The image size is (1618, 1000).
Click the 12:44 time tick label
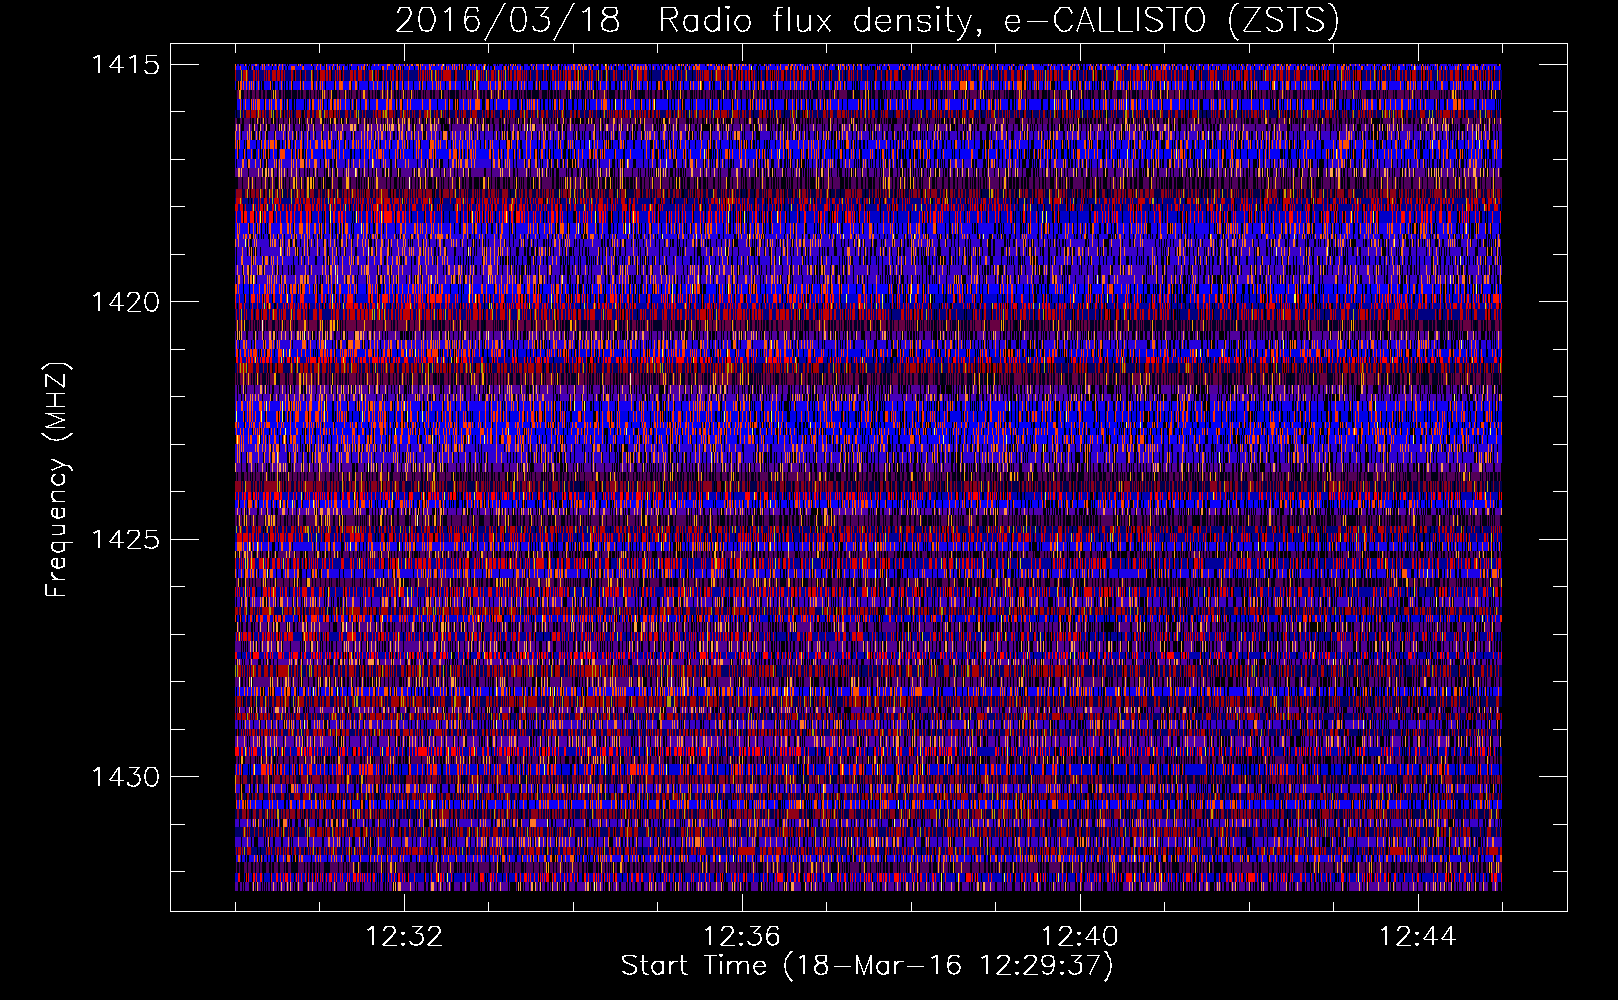pos(1418,937)
